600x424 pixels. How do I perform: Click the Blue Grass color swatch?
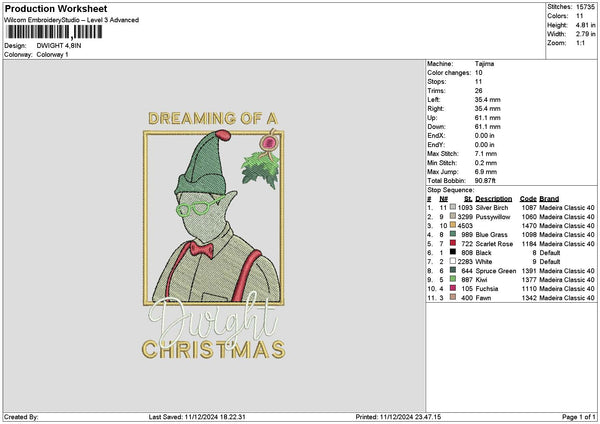coord(453,235)
